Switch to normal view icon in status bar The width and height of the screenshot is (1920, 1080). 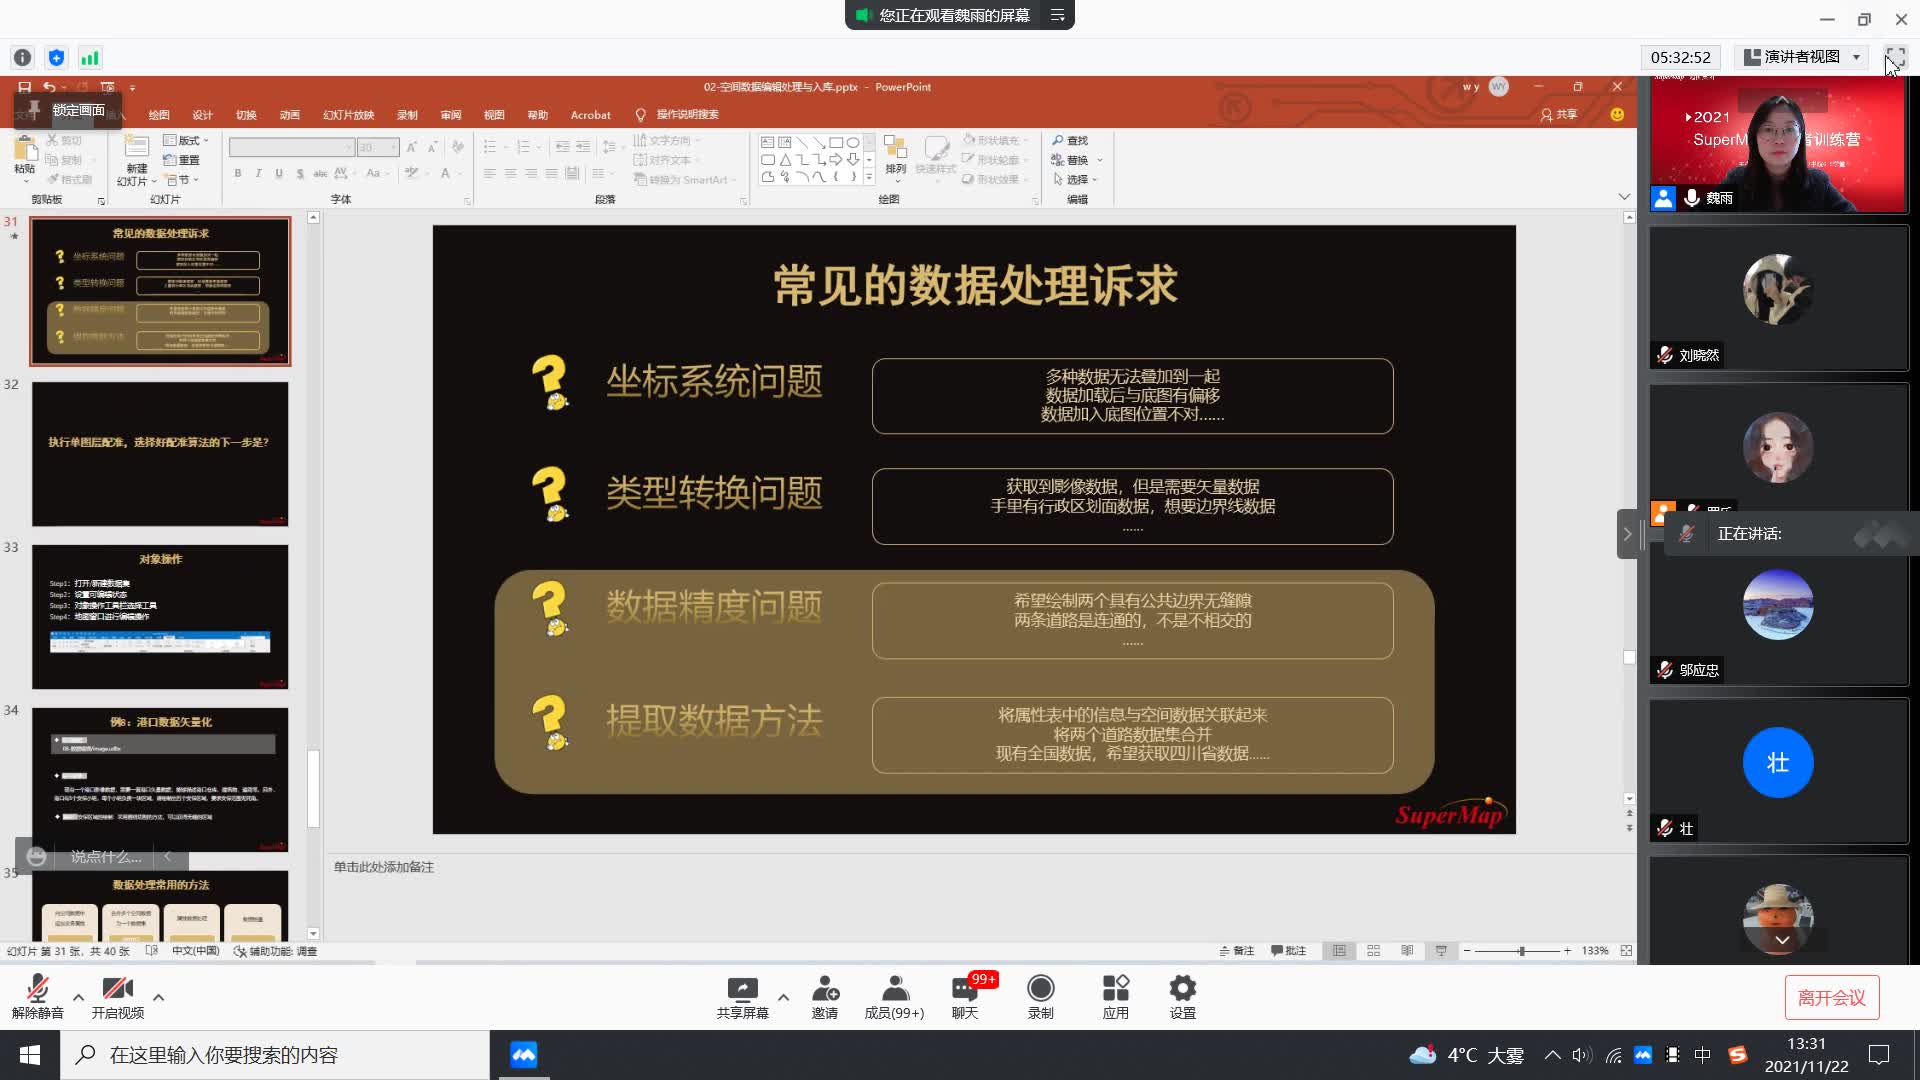pyautogui.click(x=1339, y=951)
